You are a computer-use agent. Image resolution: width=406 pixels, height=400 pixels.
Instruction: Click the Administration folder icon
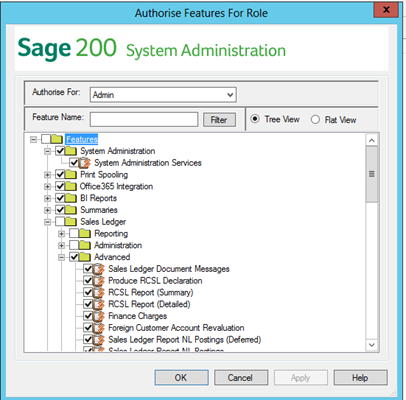point(85,245)
